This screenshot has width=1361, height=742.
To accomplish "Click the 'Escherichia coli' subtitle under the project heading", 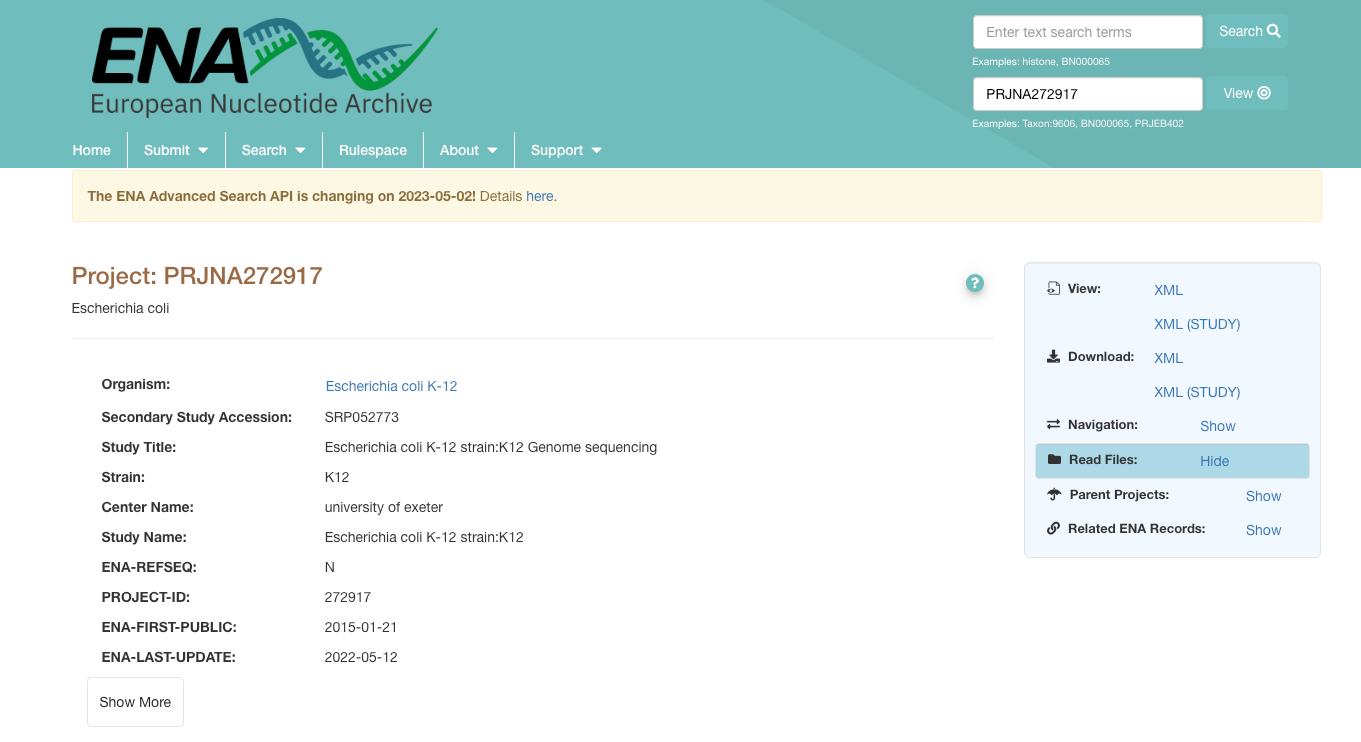I will (121, 308).
